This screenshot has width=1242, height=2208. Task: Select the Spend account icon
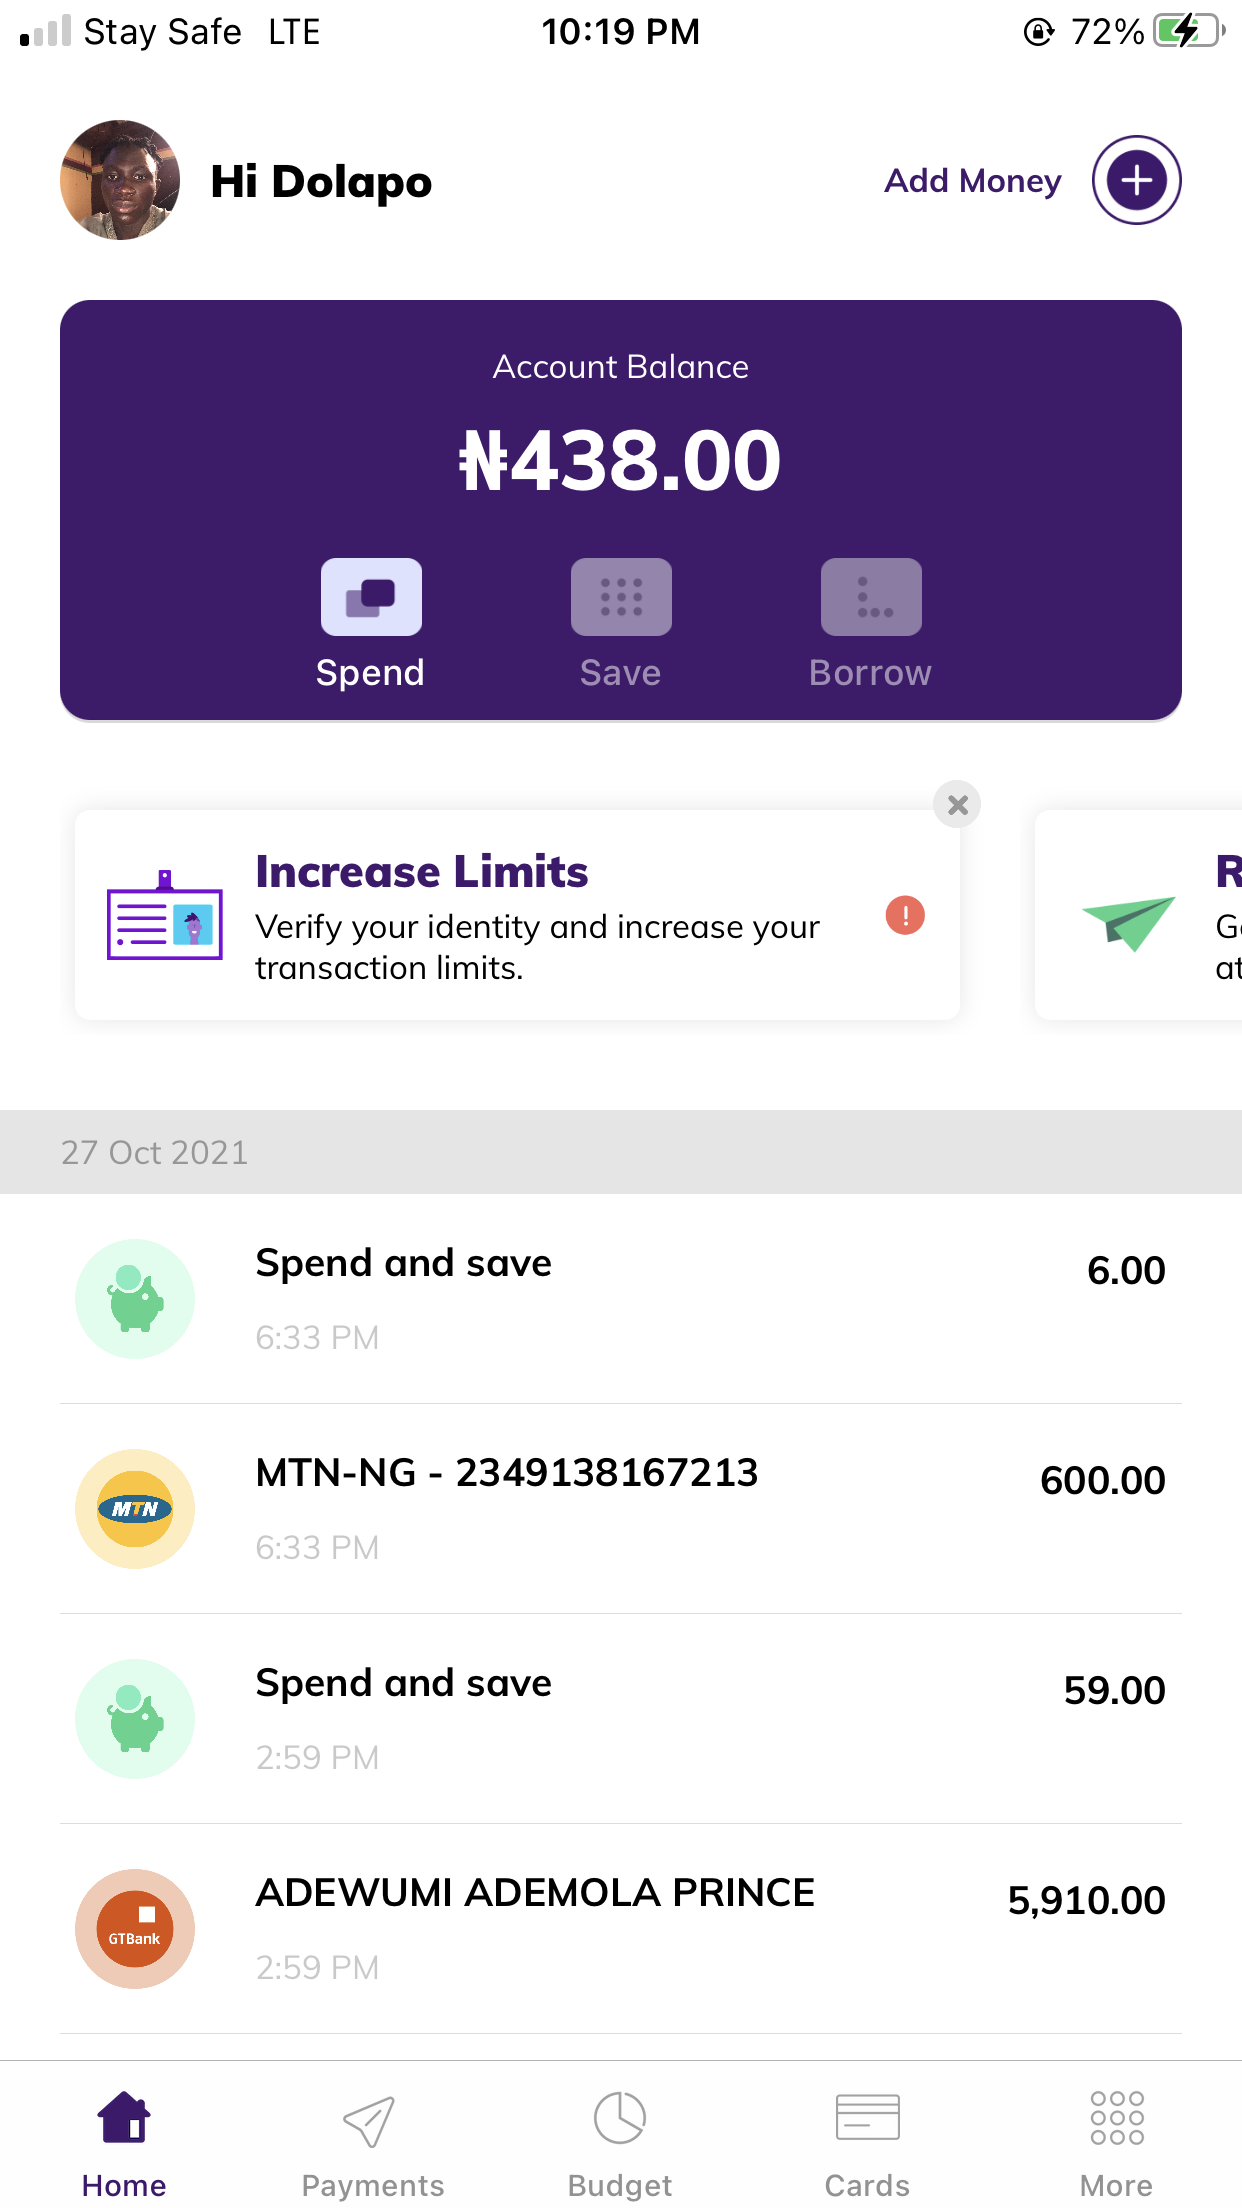(x=371, y=597)
